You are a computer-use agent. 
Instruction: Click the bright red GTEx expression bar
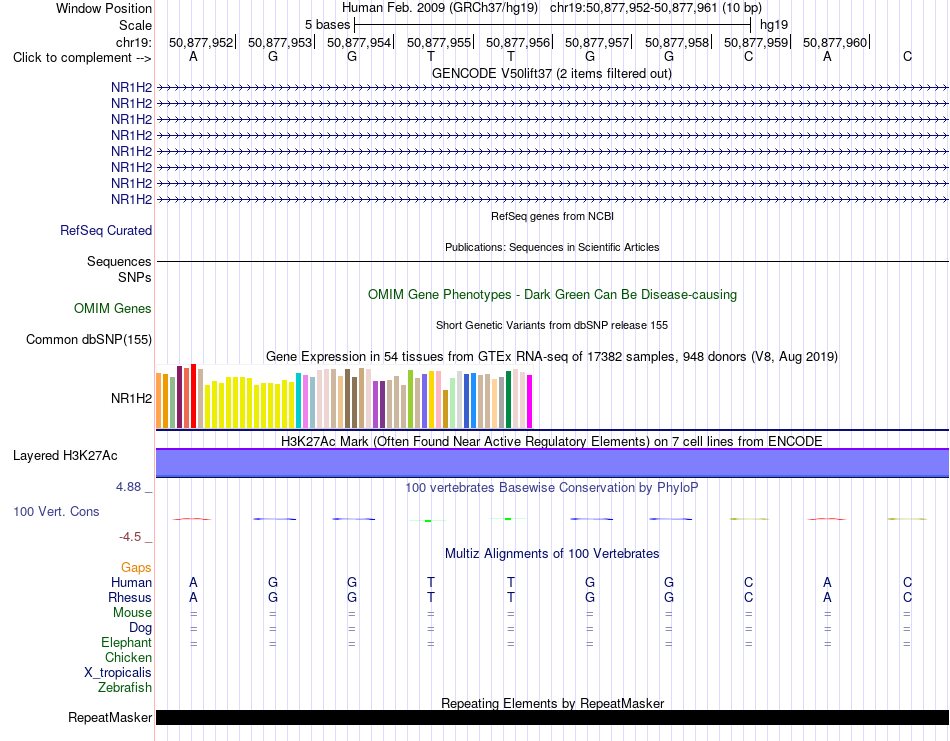193,396
